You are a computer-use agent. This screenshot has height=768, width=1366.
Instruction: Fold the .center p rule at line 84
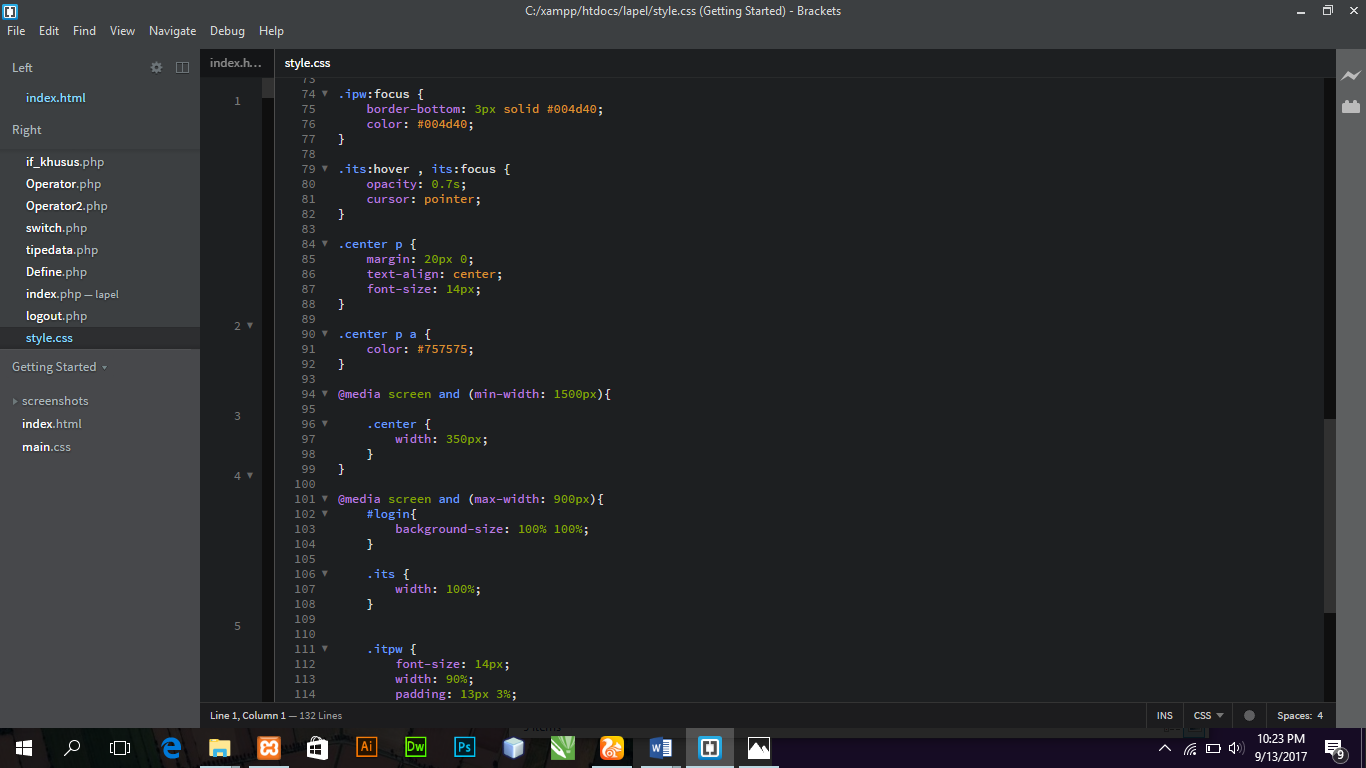(324, 243)
